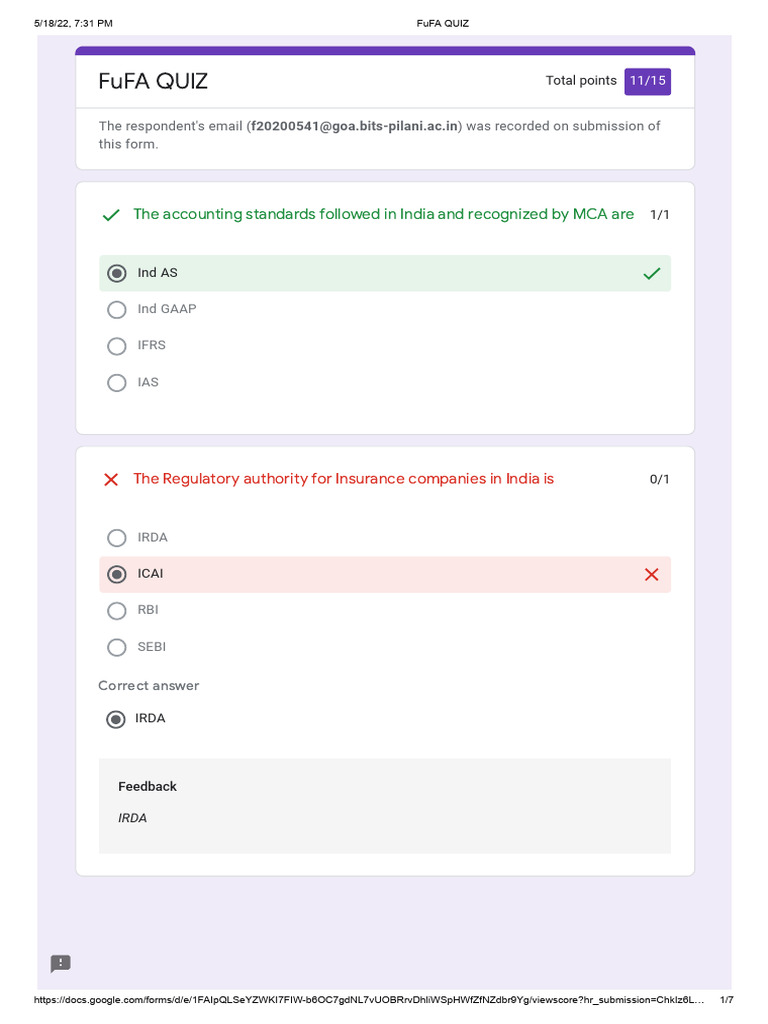Image resolution: width=768 pixels, height=1024 pixels.
Task: Click green tick before accounting standards question
Action: (111, 215)
